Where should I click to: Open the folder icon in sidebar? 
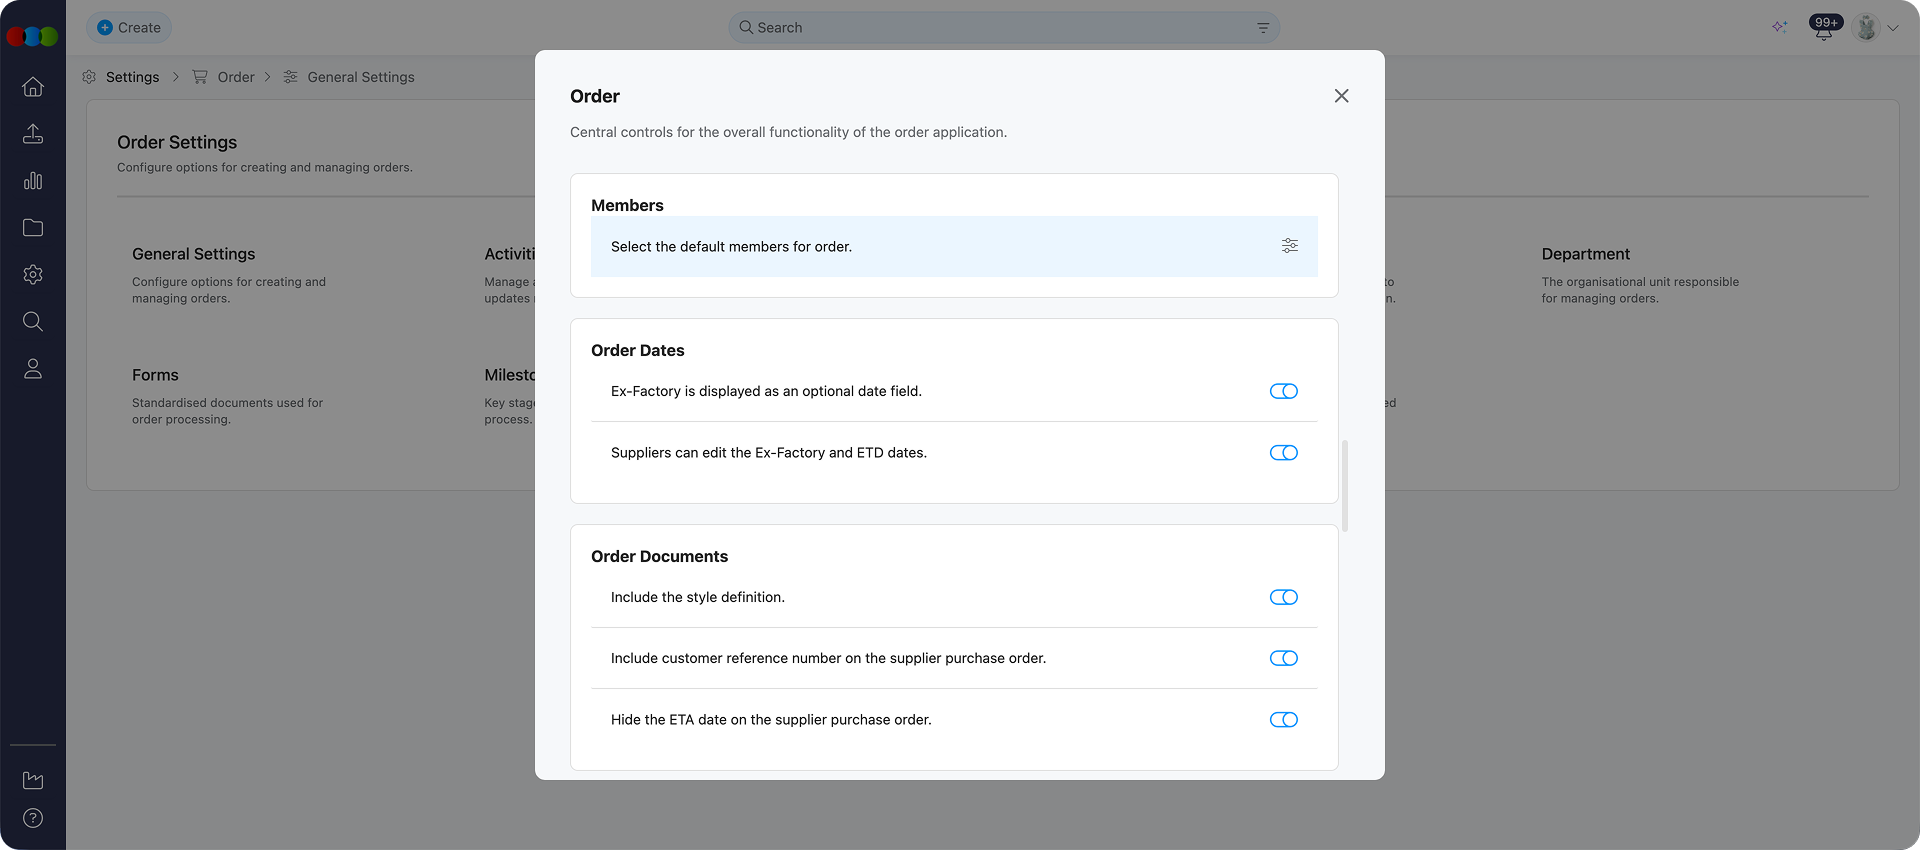33,228
